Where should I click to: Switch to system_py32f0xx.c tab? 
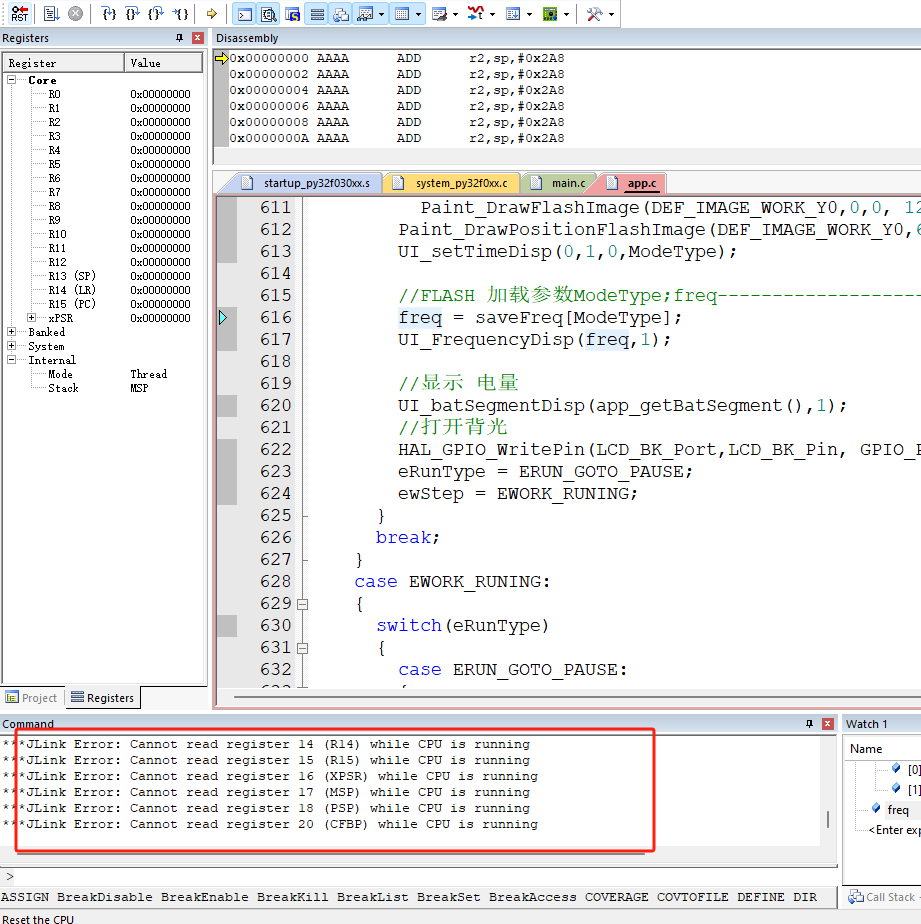point(451,183)
